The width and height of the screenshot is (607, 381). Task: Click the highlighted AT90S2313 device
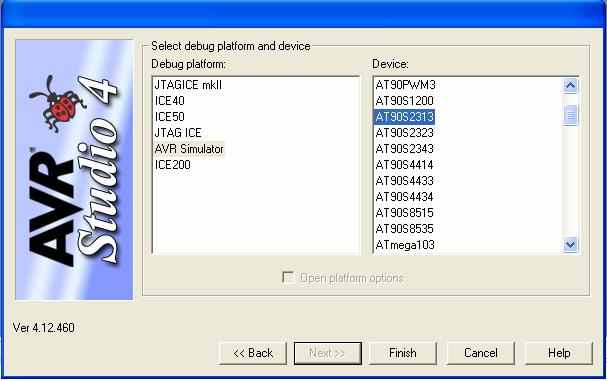point(405,117)
